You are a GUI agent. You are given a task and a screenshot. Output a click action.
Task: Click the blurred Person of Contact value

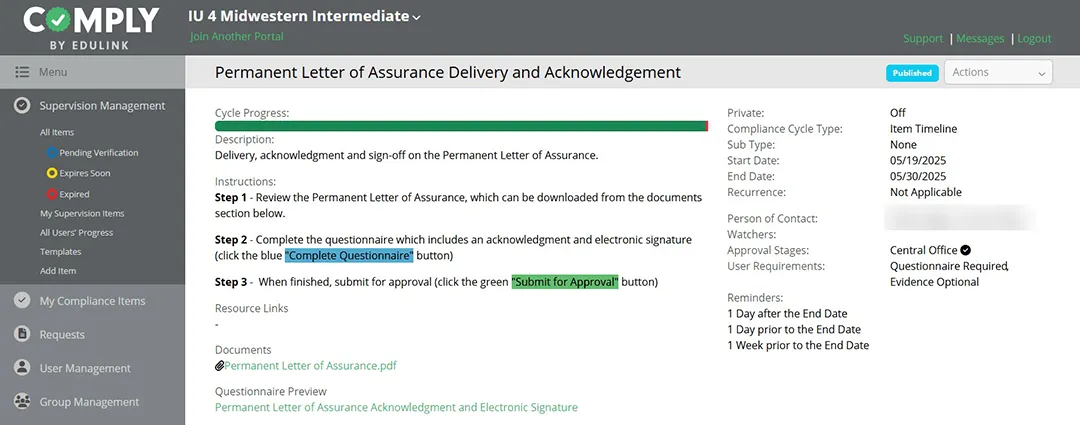click(961, 219)
